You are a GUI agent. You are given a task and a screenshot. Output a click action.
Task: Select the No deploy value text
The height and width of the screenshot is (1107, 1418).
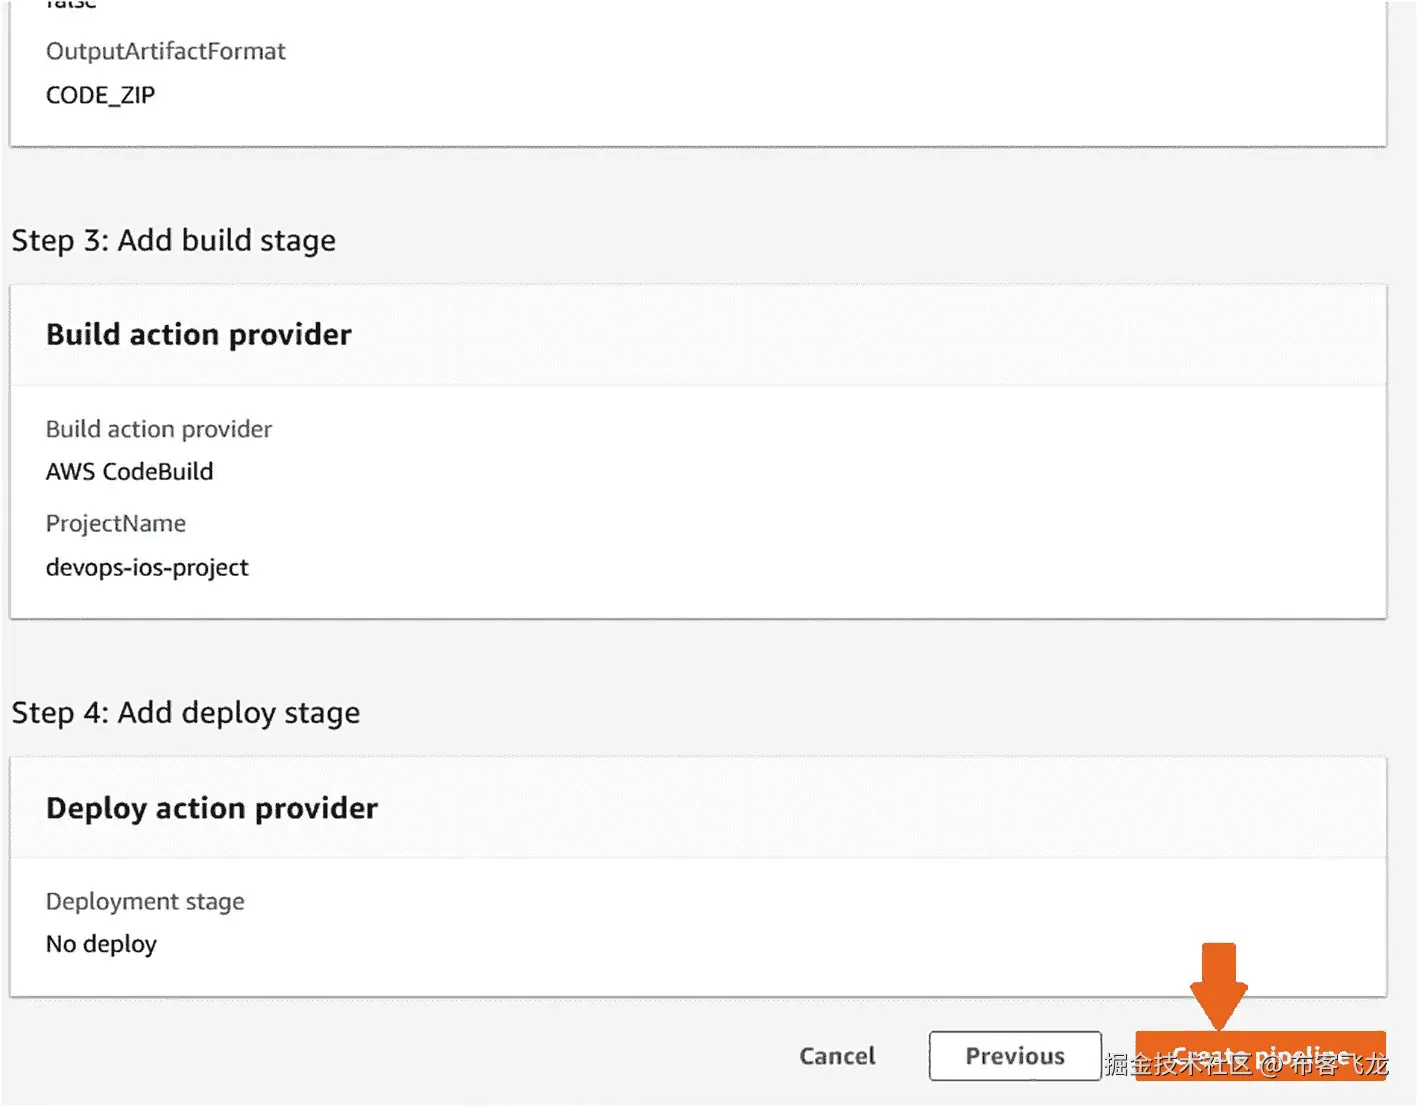point(101,944)
